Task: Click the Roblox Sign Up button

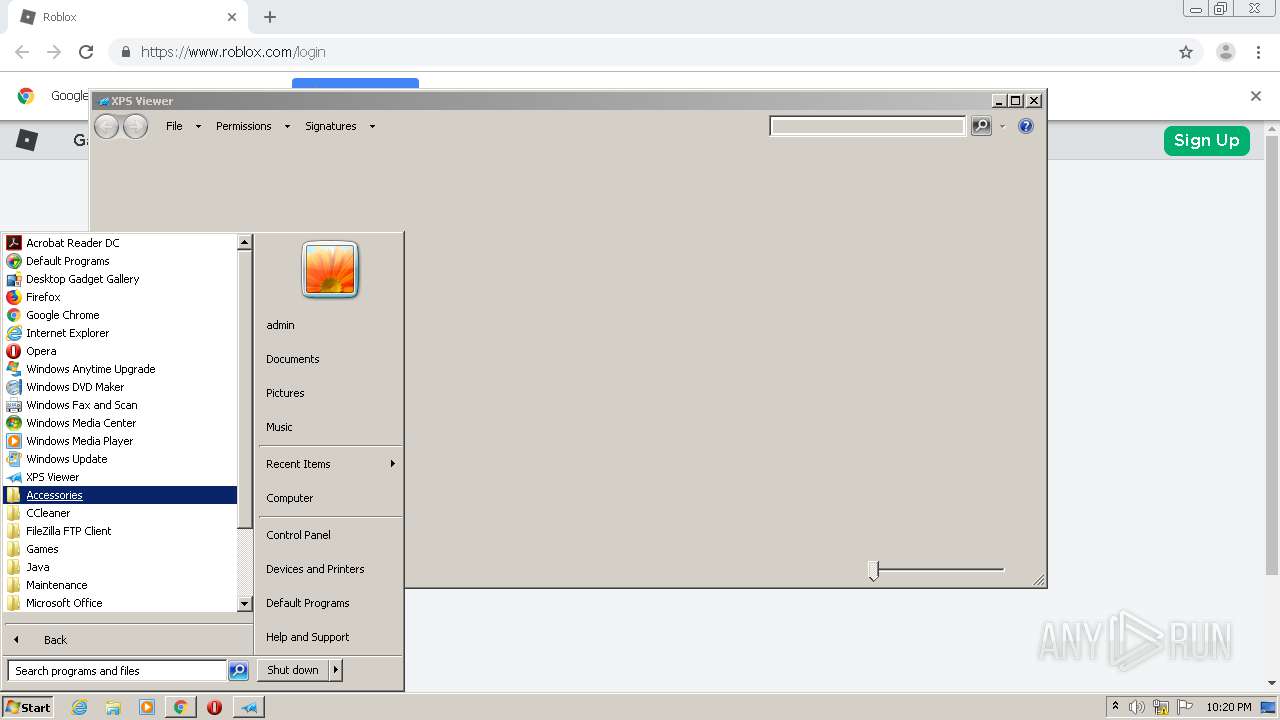Action: coord(1206,141)
